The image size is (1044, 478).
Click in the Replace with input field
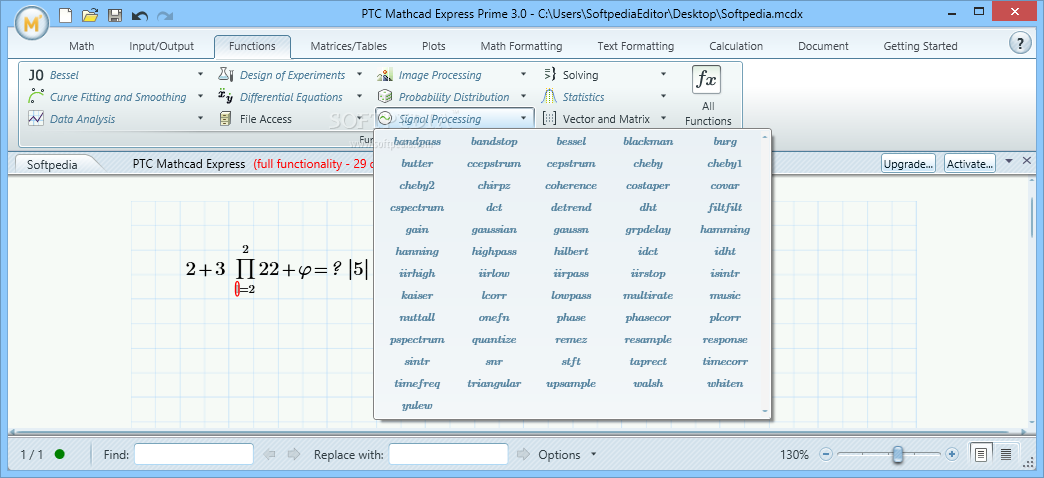click(x=449, y=455)
